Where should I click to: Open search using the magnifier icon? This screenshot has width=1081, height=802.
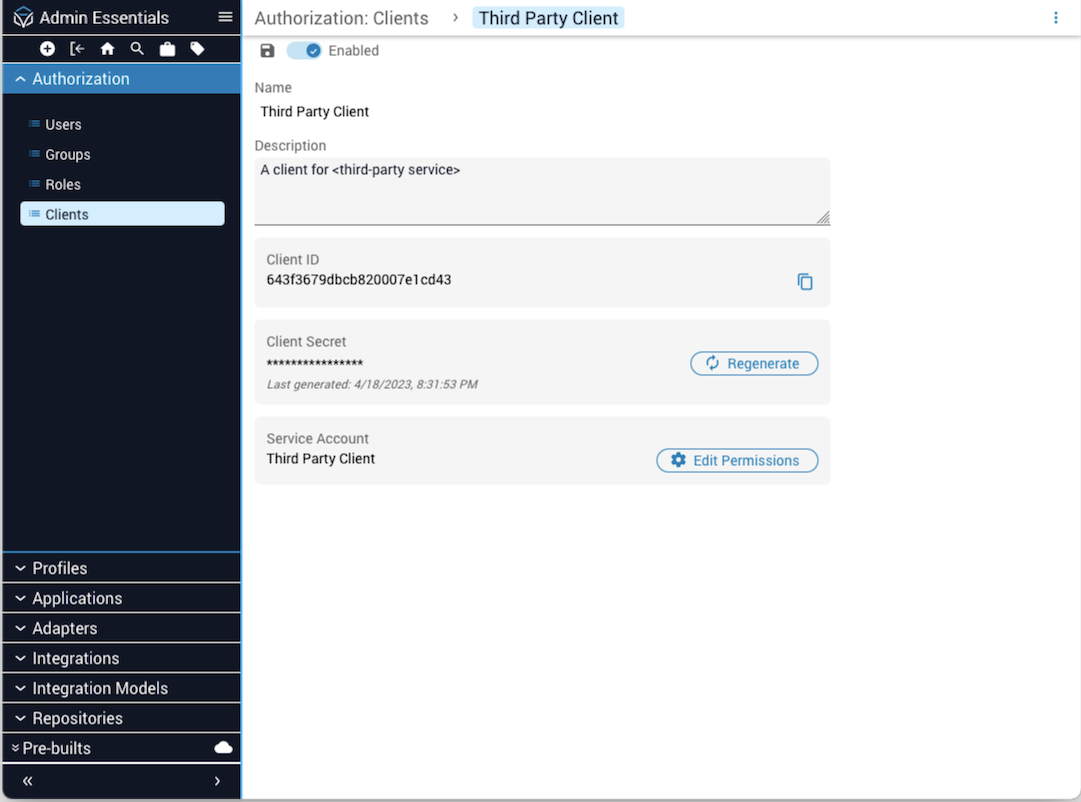click(137, 49)
